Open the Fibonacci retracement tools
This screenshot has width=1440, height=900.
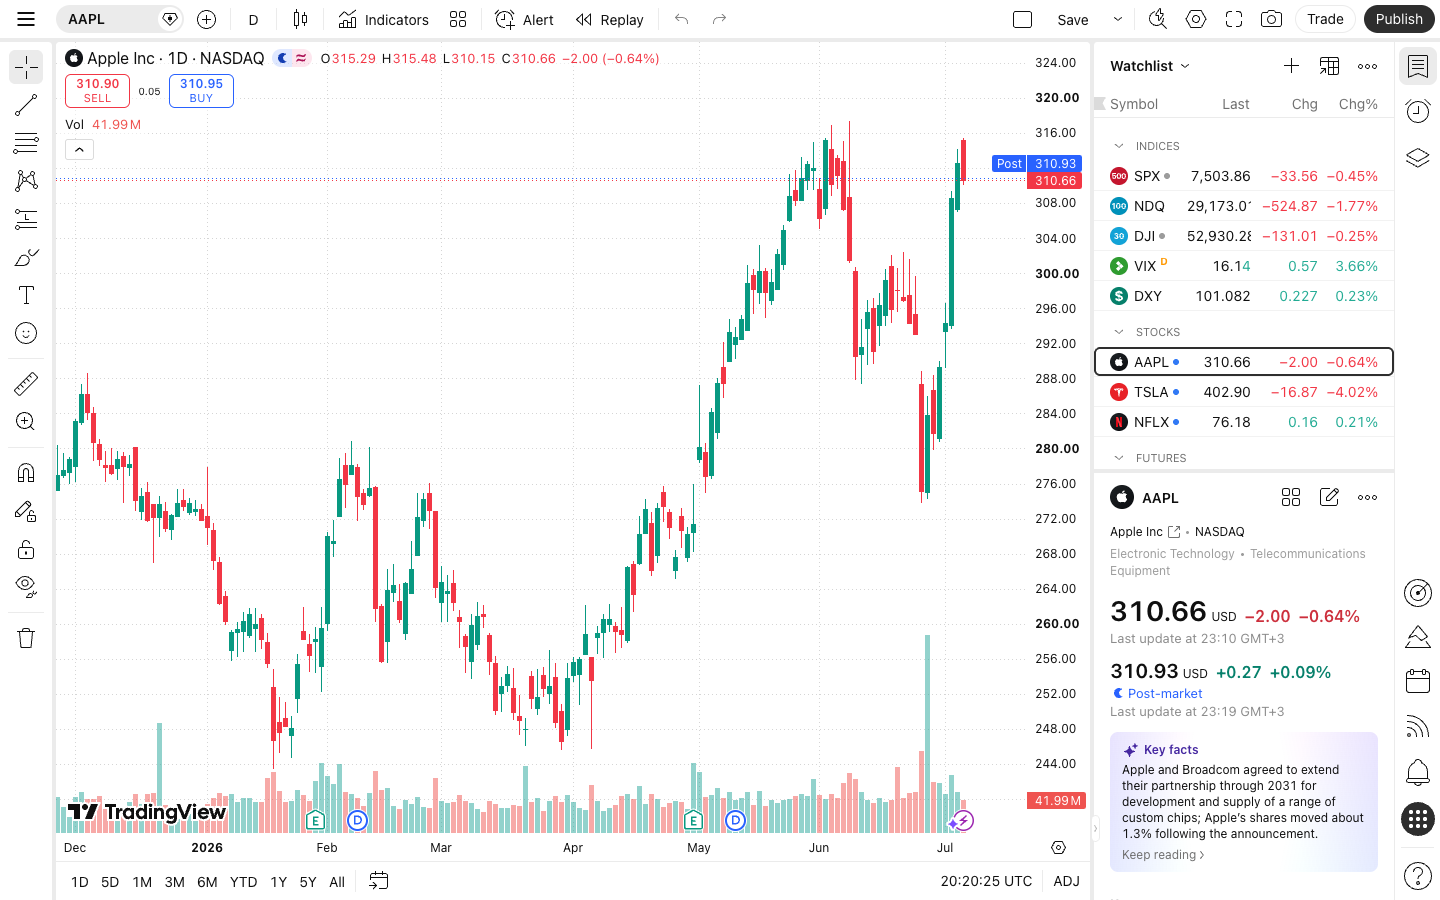click(x=26, y=143)
